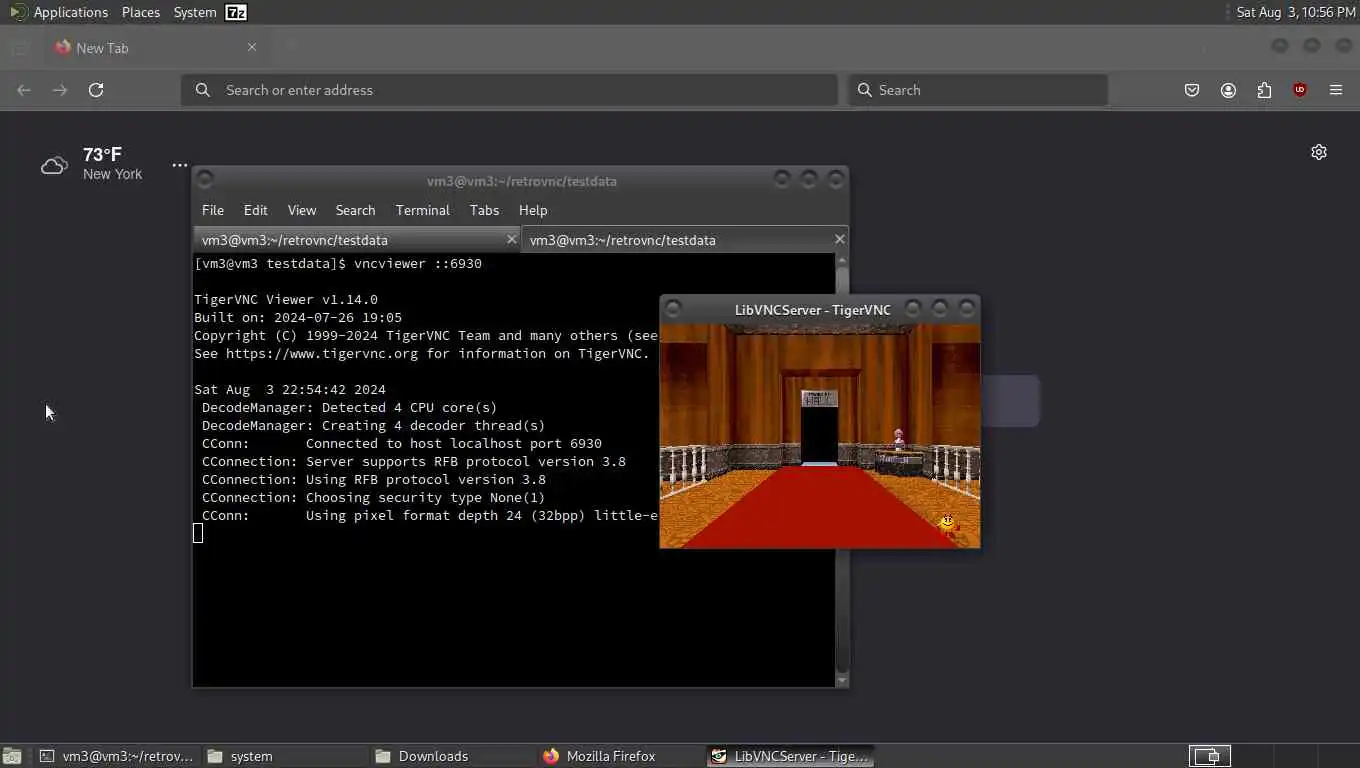This screenshot has height=768, width=1360.
Task: Open the terminal Tabs menu
Action: 484,210
